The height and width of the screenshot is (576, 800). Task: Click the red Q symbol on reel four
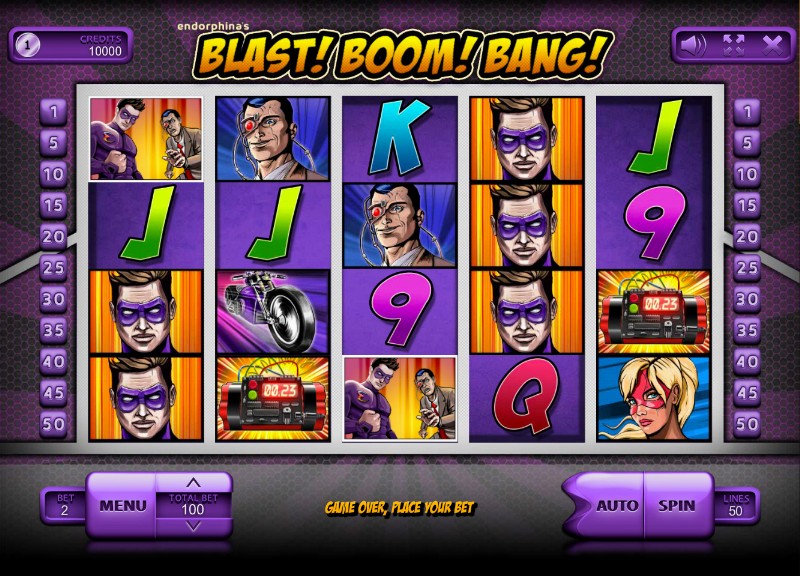tap(527, 398)
